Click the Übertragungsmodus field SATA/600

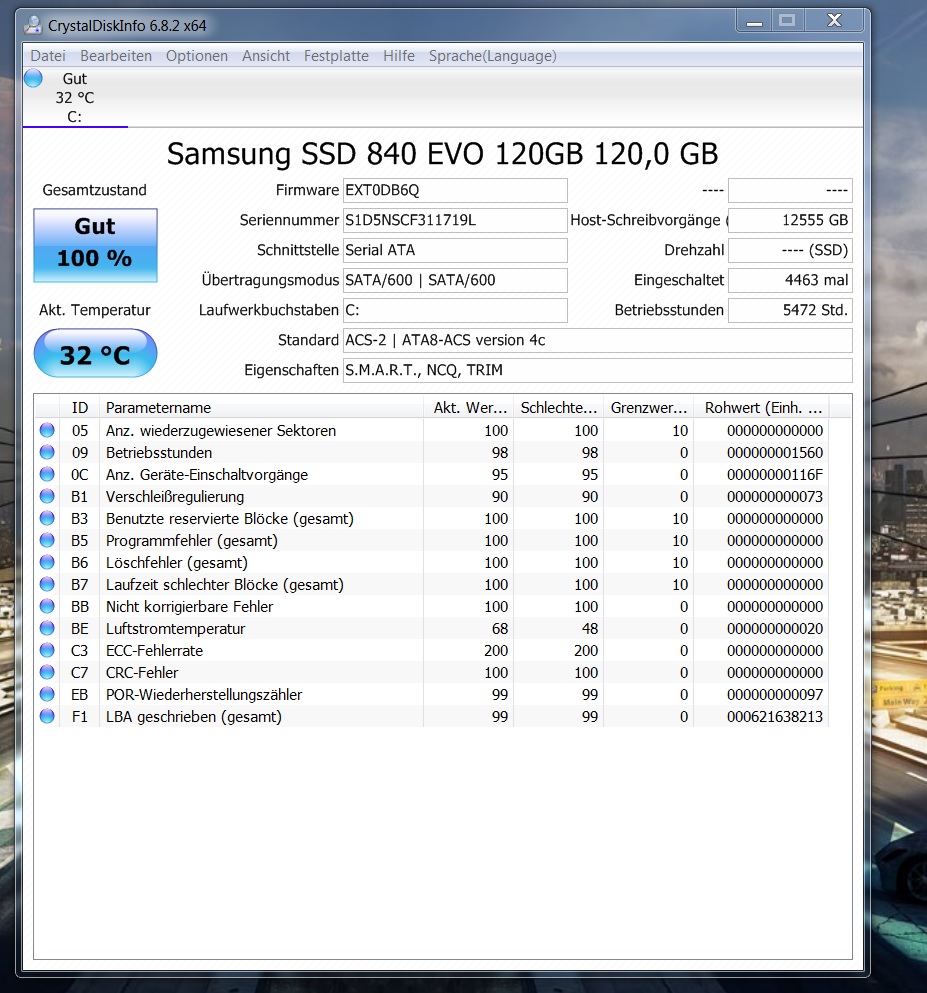pyautogui.click(x=455, y=280)
